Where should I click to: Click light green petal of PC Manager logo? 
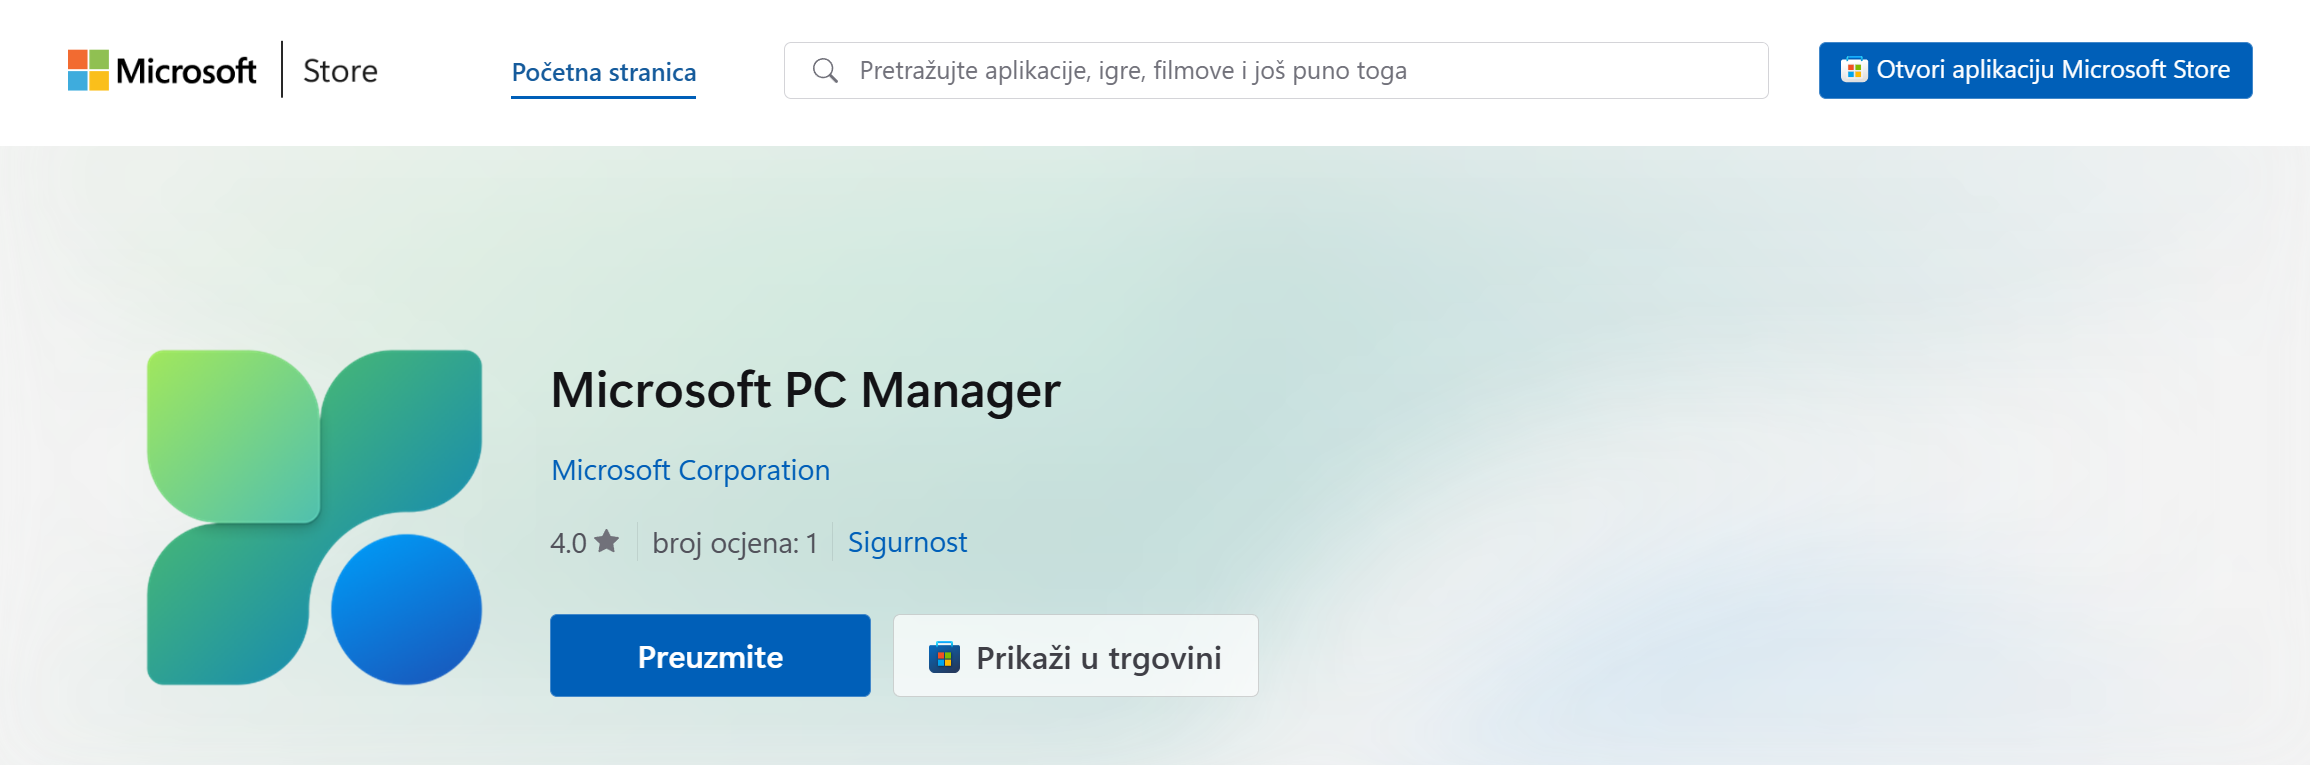[232, 435]
